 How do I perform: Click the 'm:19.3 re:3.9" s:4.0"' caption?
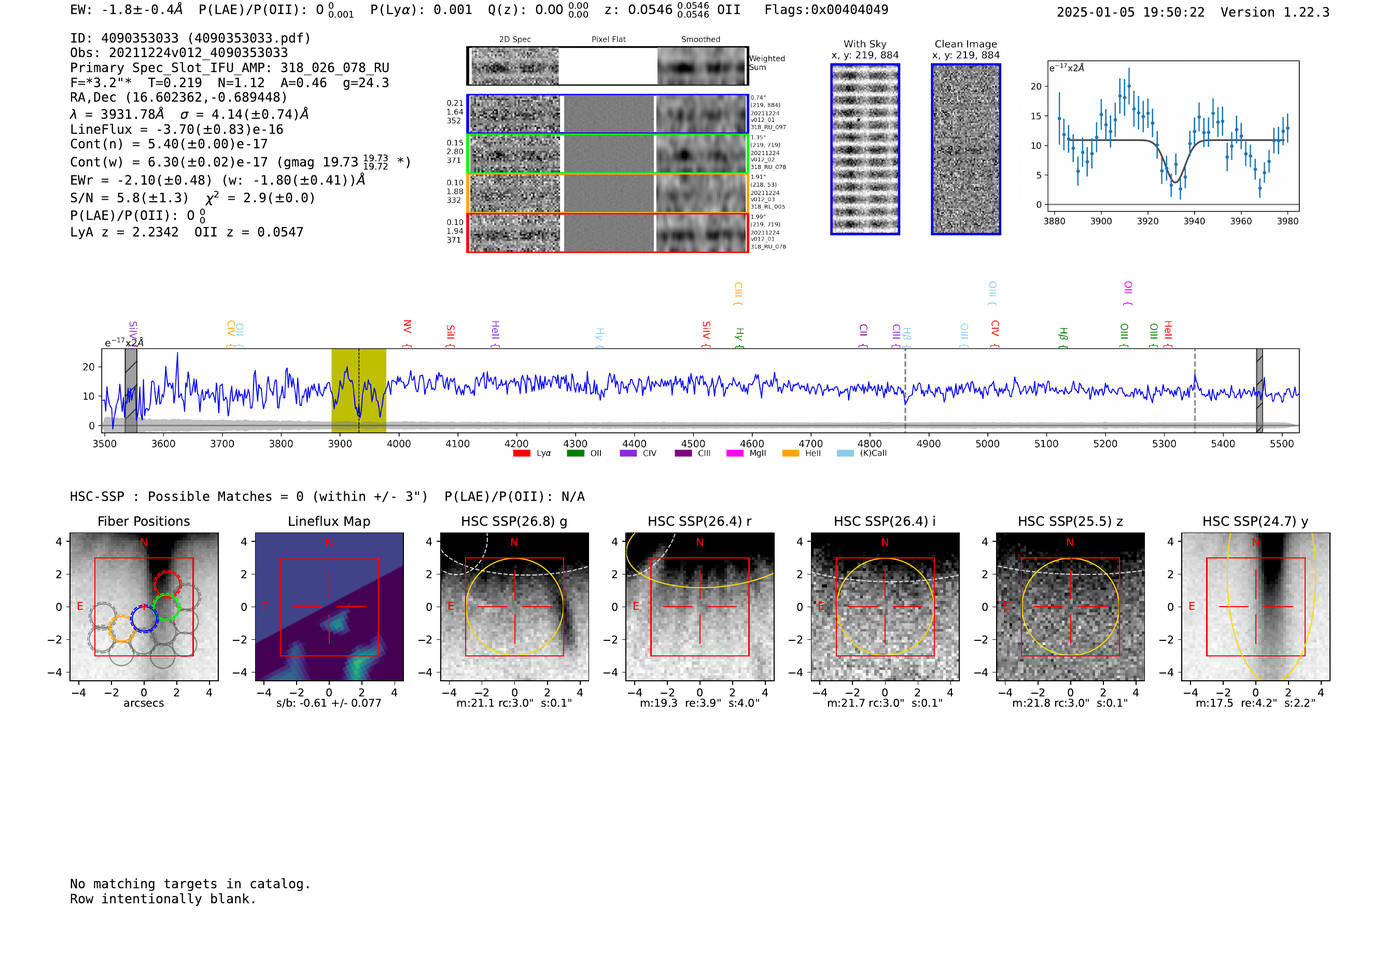(x=700, y=703)
